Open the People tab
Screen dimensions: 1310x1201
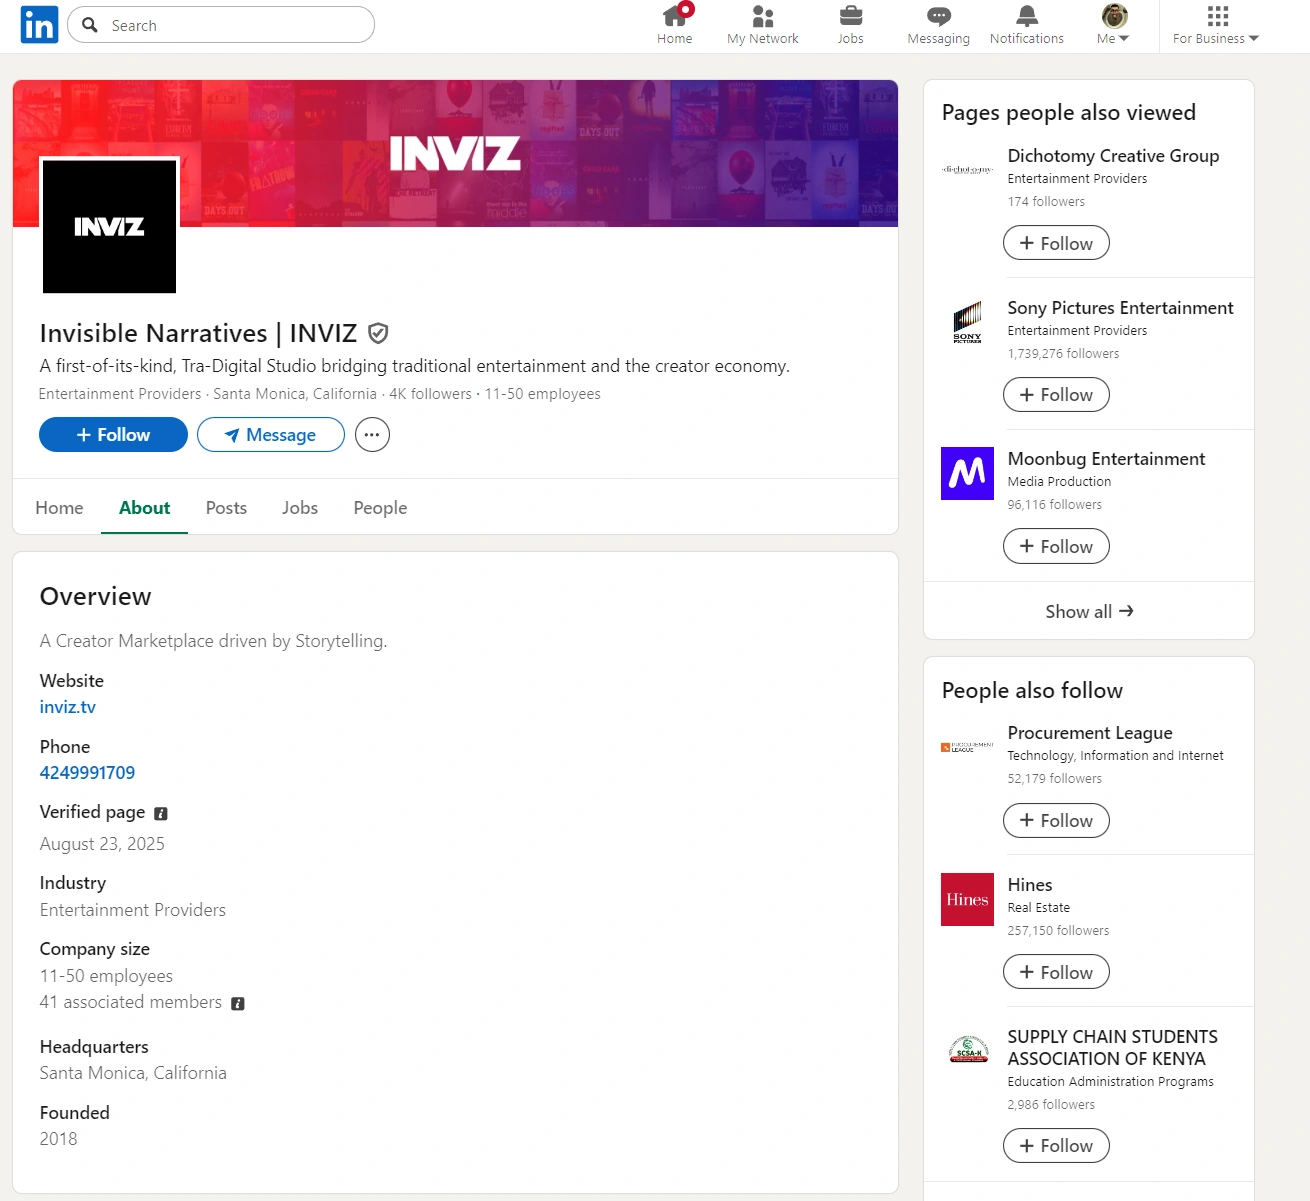(x=380, y=508)
